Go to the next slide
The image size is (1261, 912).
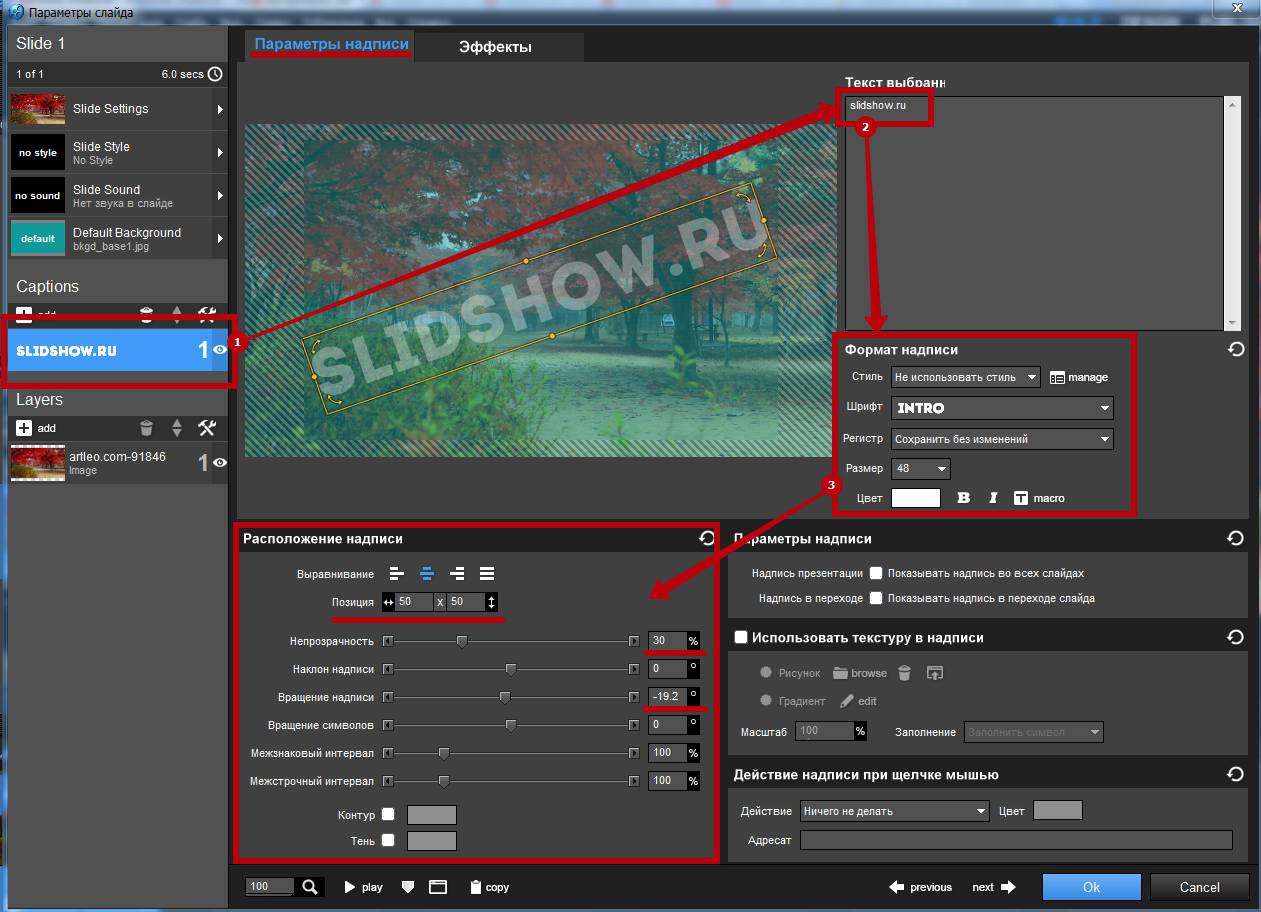994,887
